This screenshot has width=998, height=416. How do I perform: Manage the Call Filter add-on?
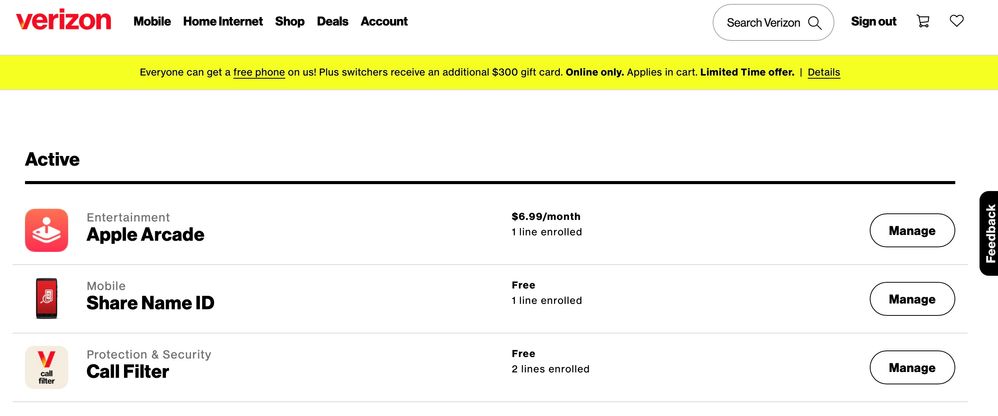tap(912, 368)
